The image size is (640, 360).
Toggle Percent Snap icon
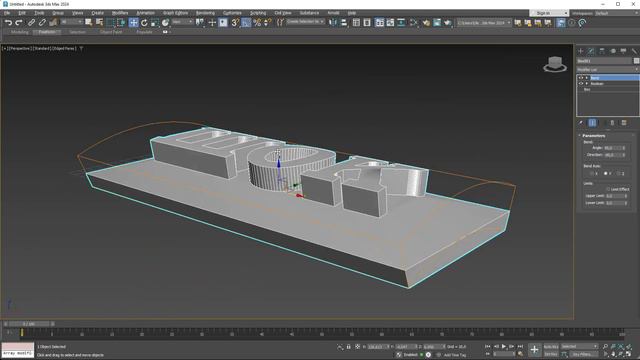257,23
